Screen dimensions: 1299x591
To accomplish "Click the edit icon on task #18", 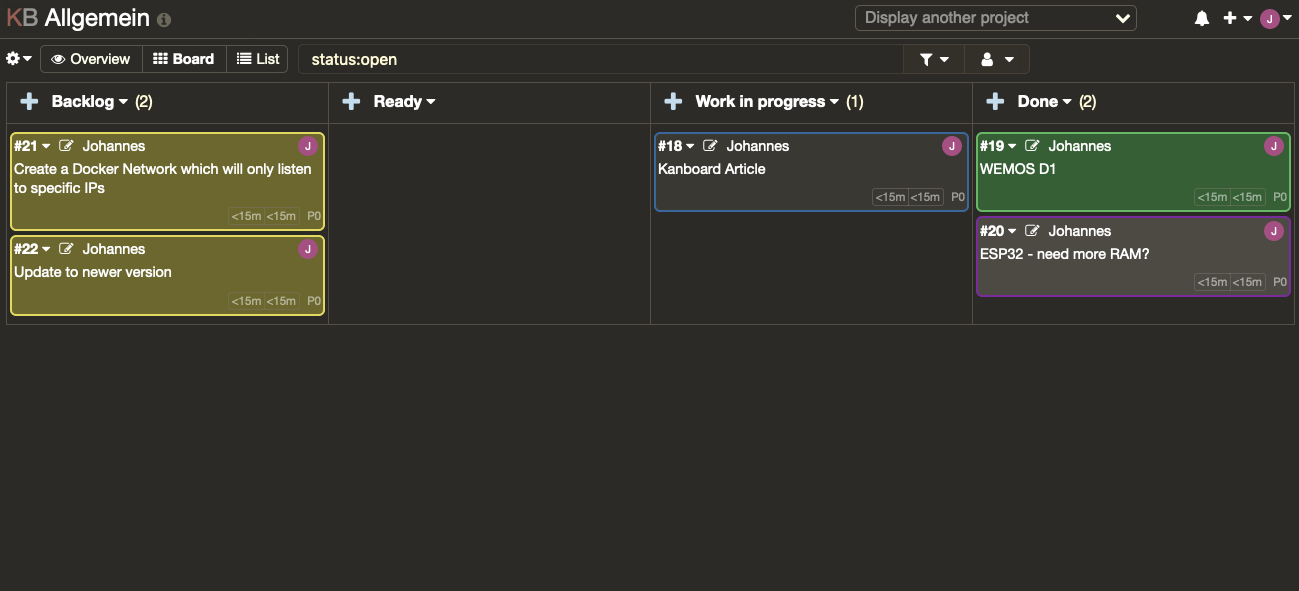I will click(710, 146).
